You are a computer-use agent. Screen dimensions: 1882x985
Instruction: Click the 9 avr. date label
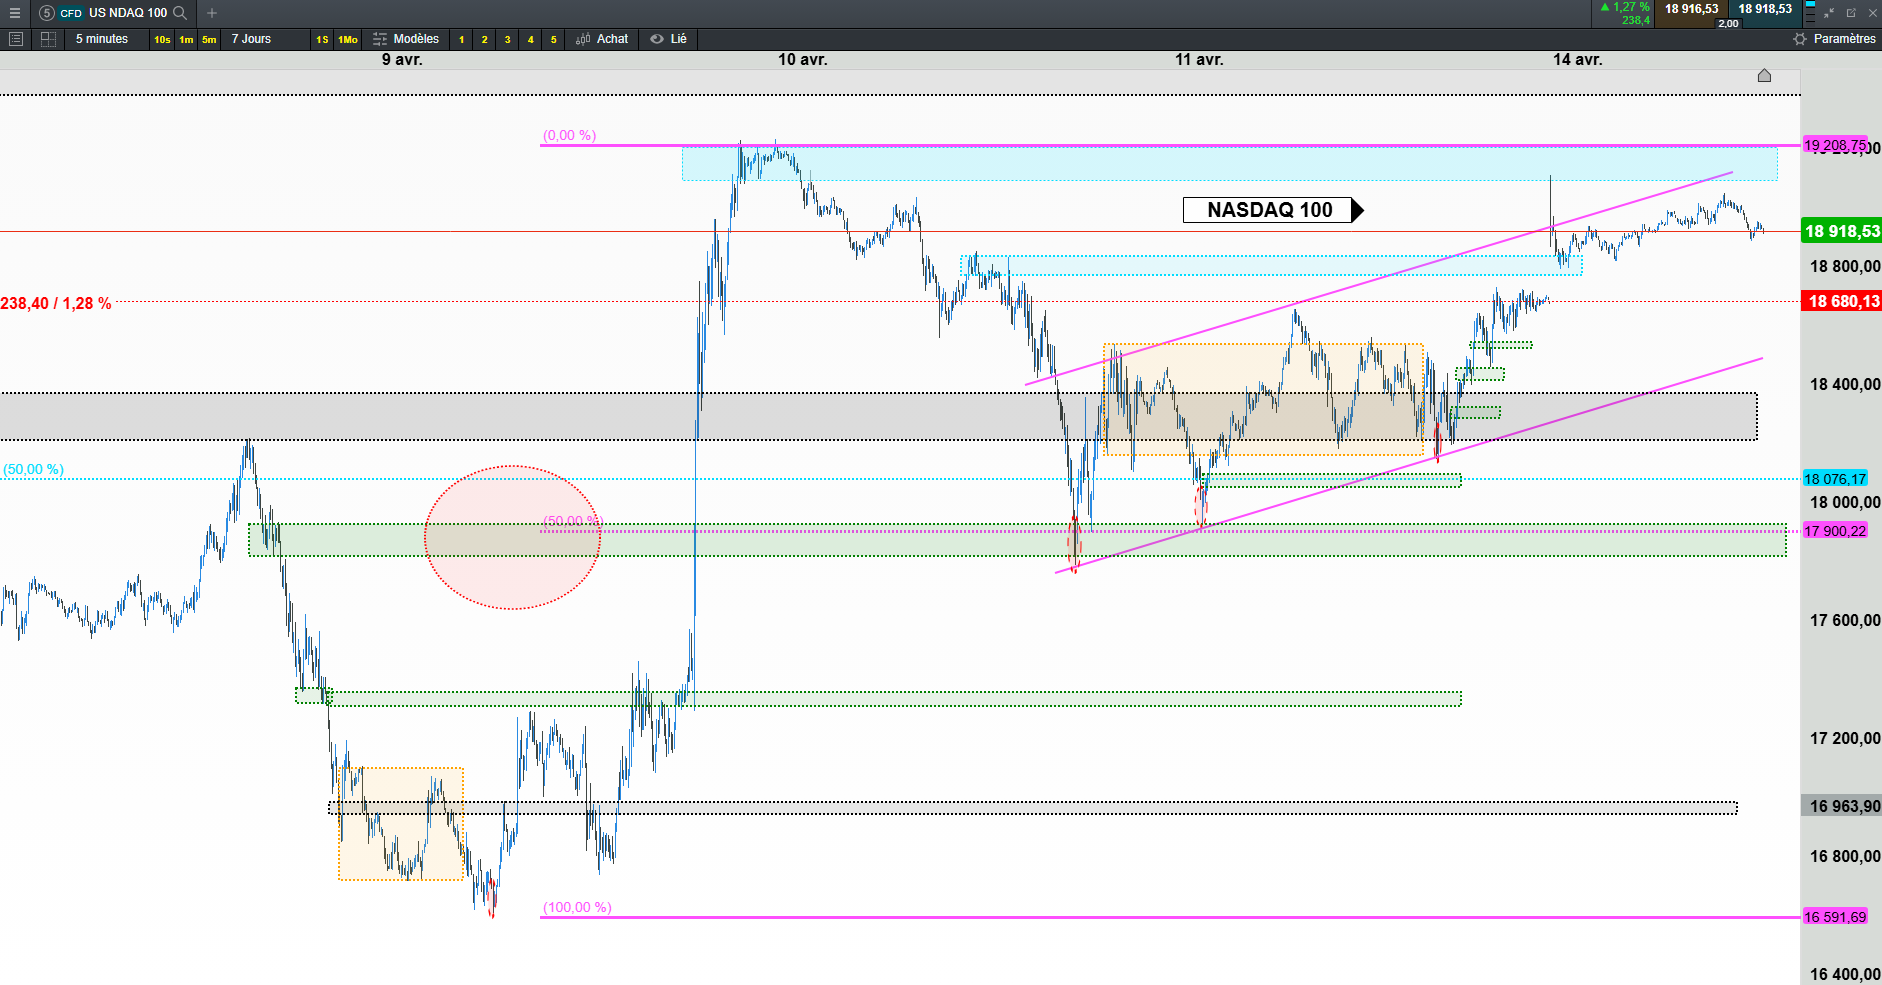[x=402, y=60]
